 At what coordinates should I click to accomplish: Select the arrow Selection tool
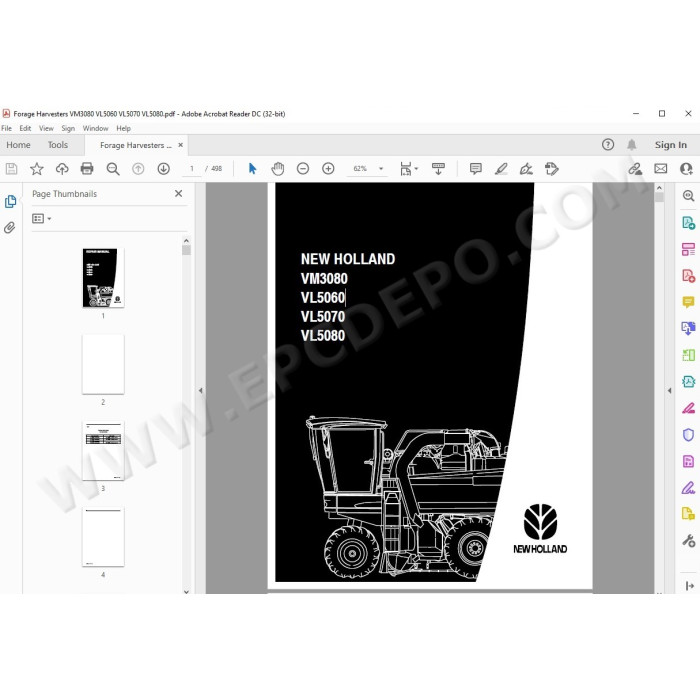pos(252,169)
